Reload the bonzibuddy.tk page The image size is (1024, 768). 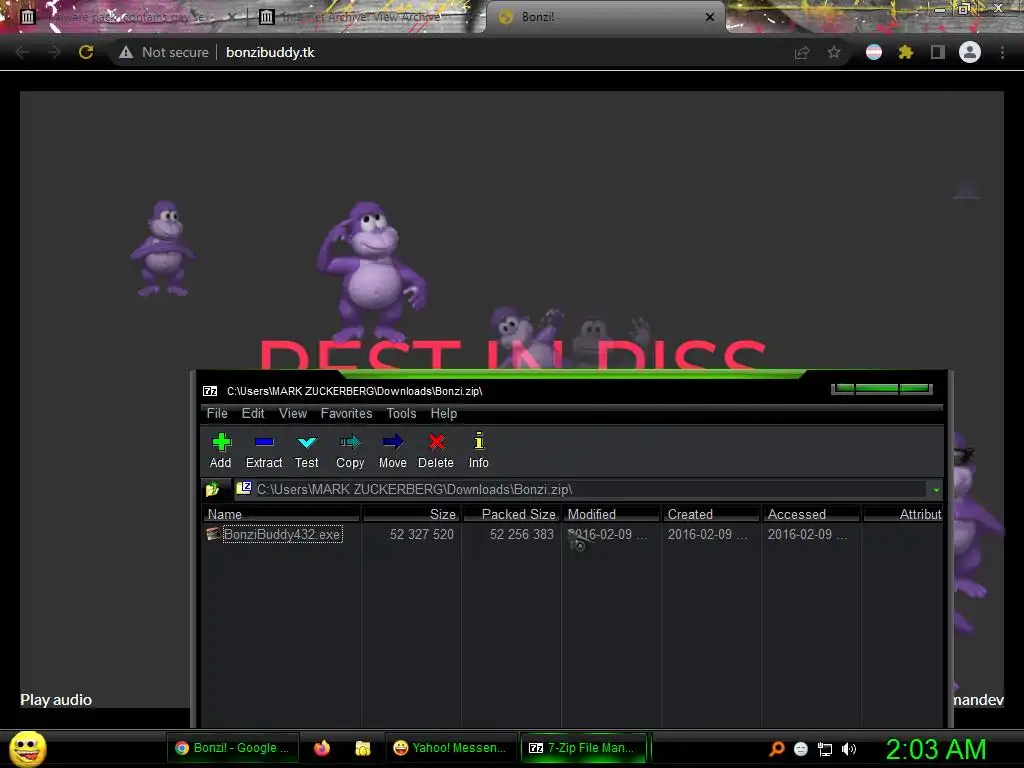tap(86, 52)
